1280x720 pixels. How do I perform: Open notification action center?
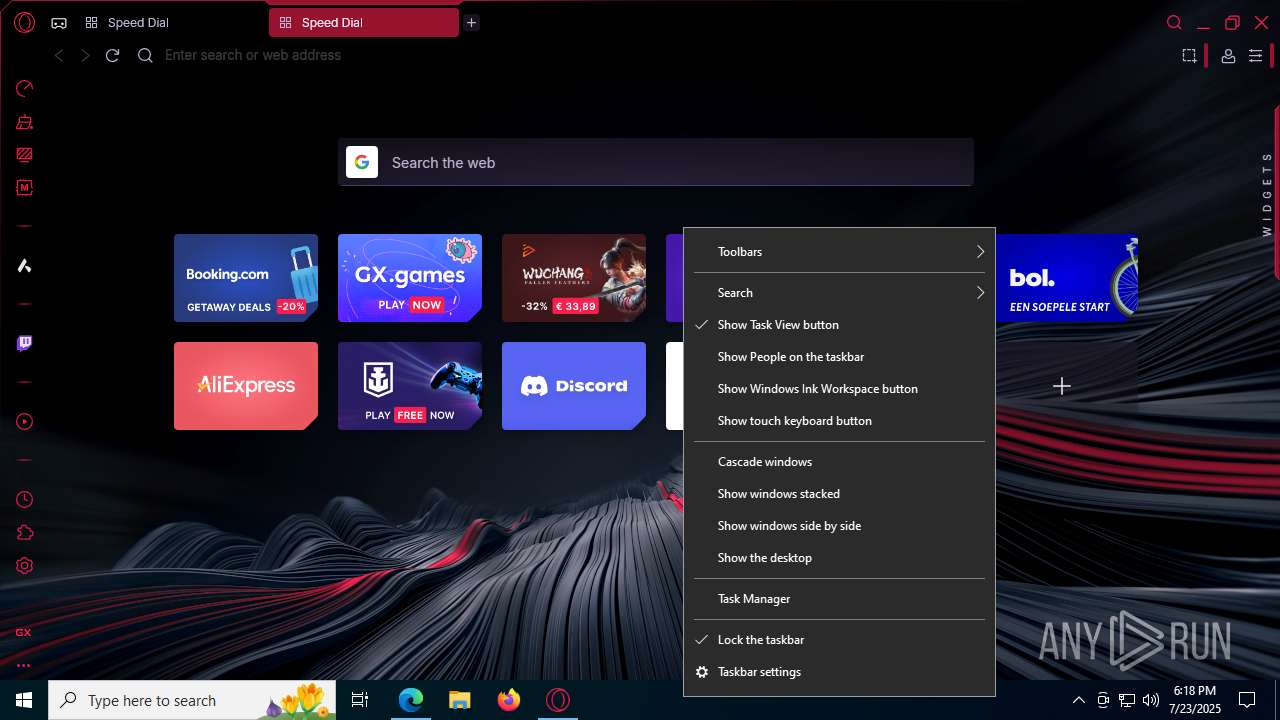1247,700
